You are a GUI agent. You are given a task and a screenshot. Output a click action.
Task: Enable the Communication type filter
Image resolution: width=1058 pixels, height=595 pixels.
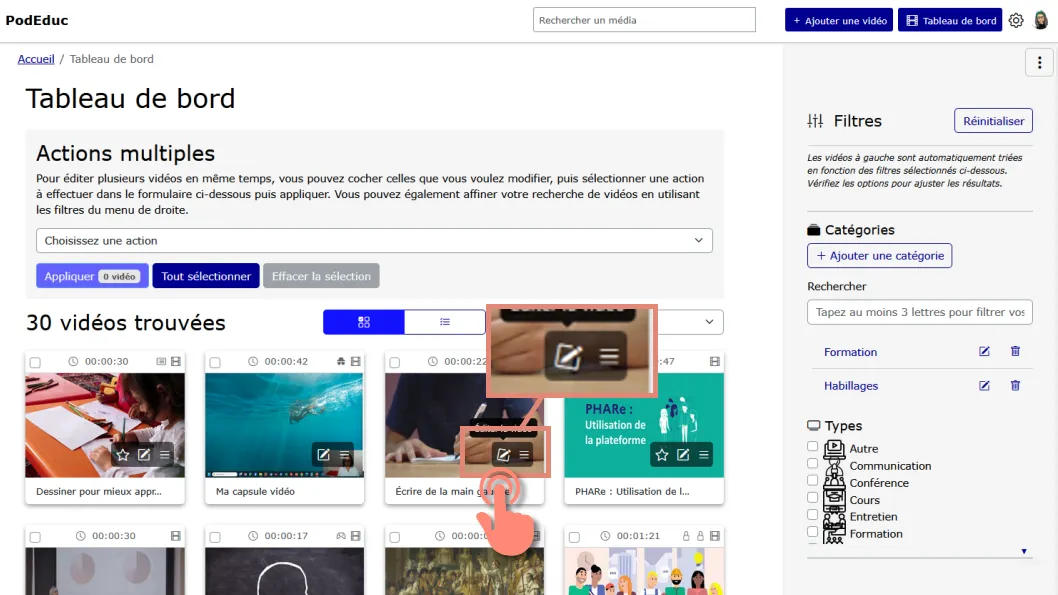pos(812,463)
